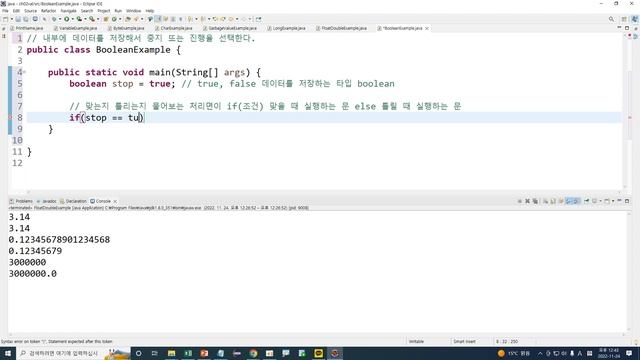Click the Open Perspective icon

point(624,19)
